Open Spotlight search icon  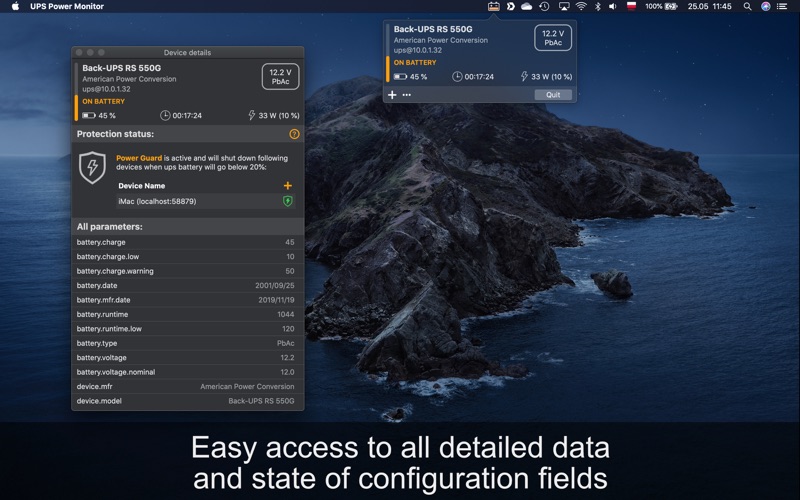(x=747, y=7)
